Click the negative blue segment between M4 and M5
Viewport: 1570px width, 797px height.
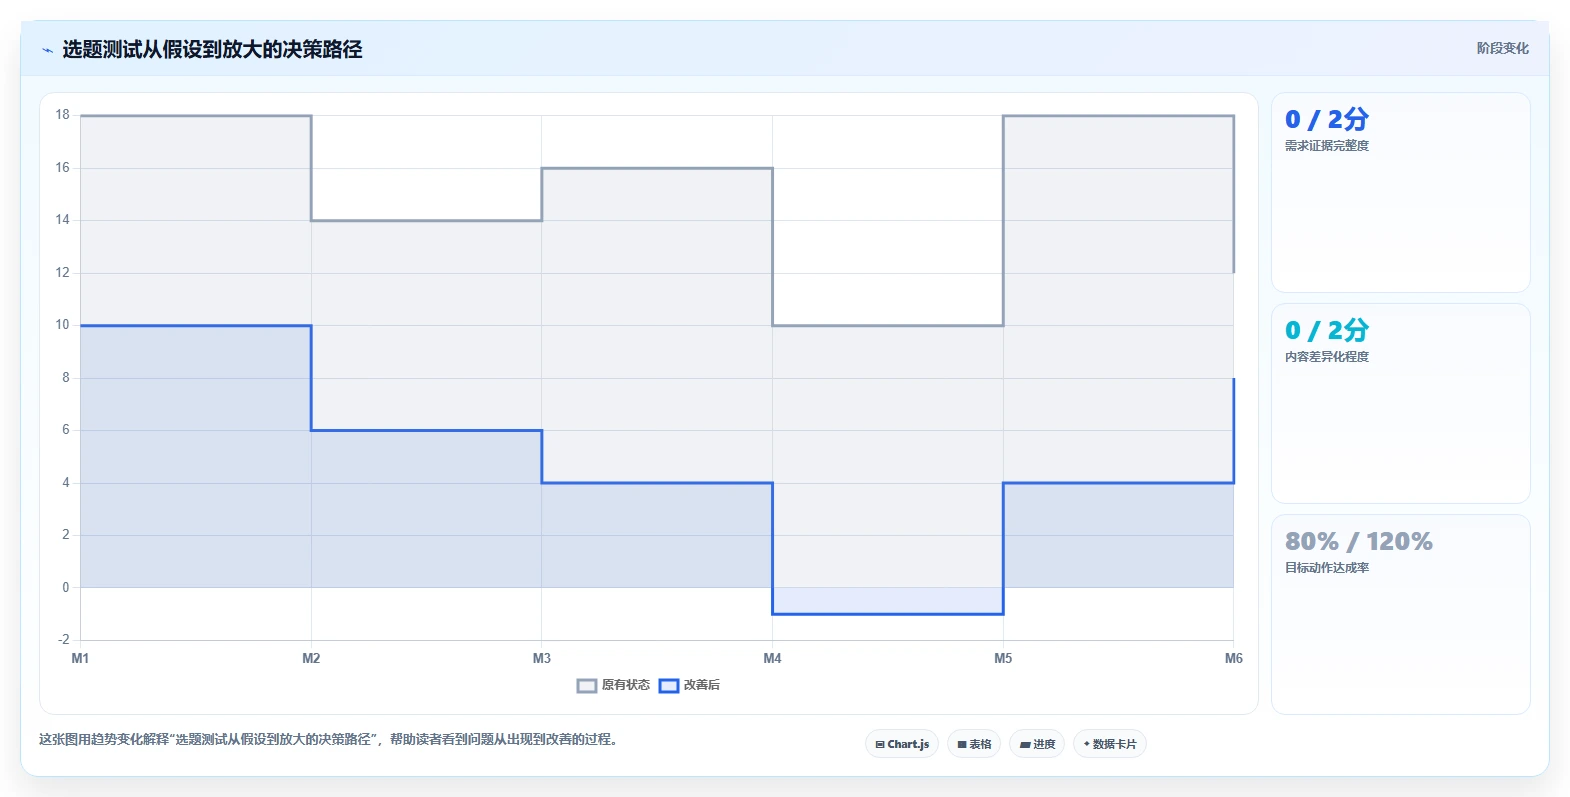(x=888, y=613)
